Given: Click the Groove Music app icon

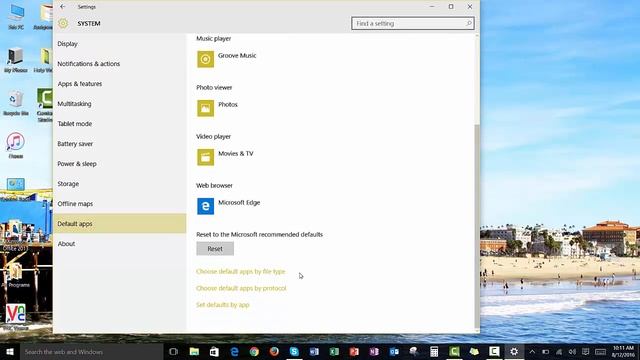Looking at the screenshot, I should (205, 59).
